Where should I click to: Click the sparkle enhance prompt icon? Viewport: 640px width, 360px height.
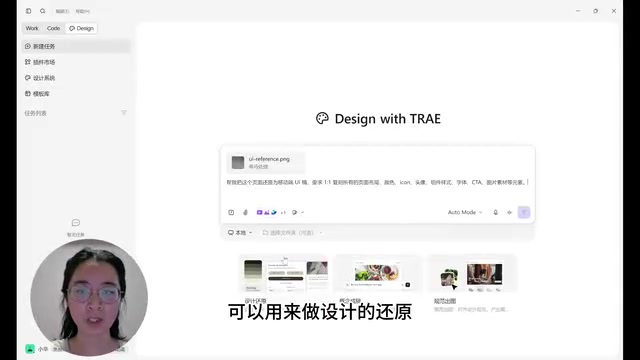509,212
